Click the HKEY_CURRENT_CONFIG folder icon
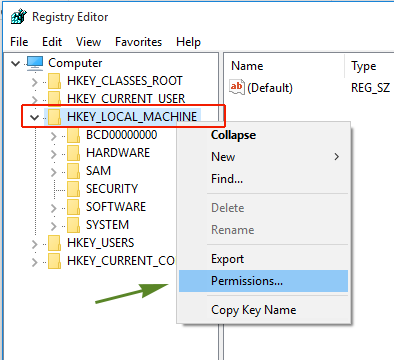Image resolution: width=394 pixels, height=360 pixels. pos(54,261)
